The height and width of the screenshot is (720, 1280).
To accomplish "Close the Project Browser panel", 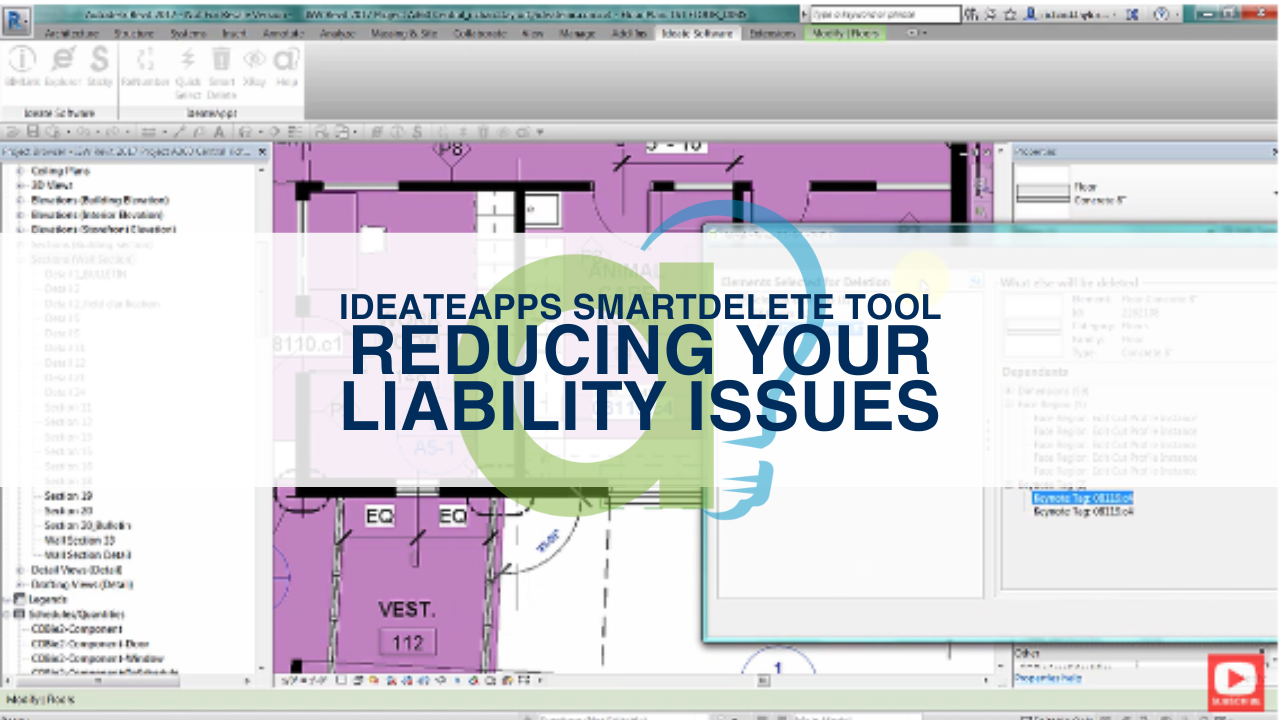I will [x=263, y=152].
